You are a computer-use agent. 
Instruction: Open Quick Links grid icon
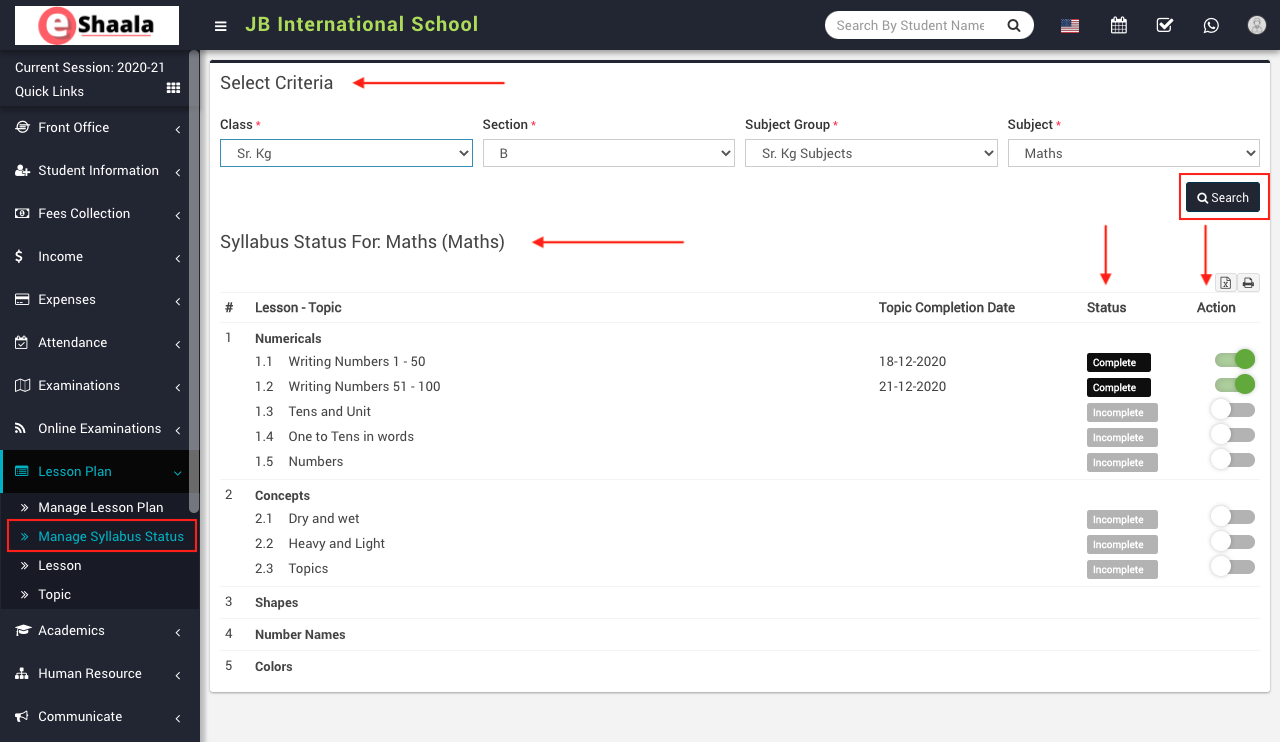point(173,89)
